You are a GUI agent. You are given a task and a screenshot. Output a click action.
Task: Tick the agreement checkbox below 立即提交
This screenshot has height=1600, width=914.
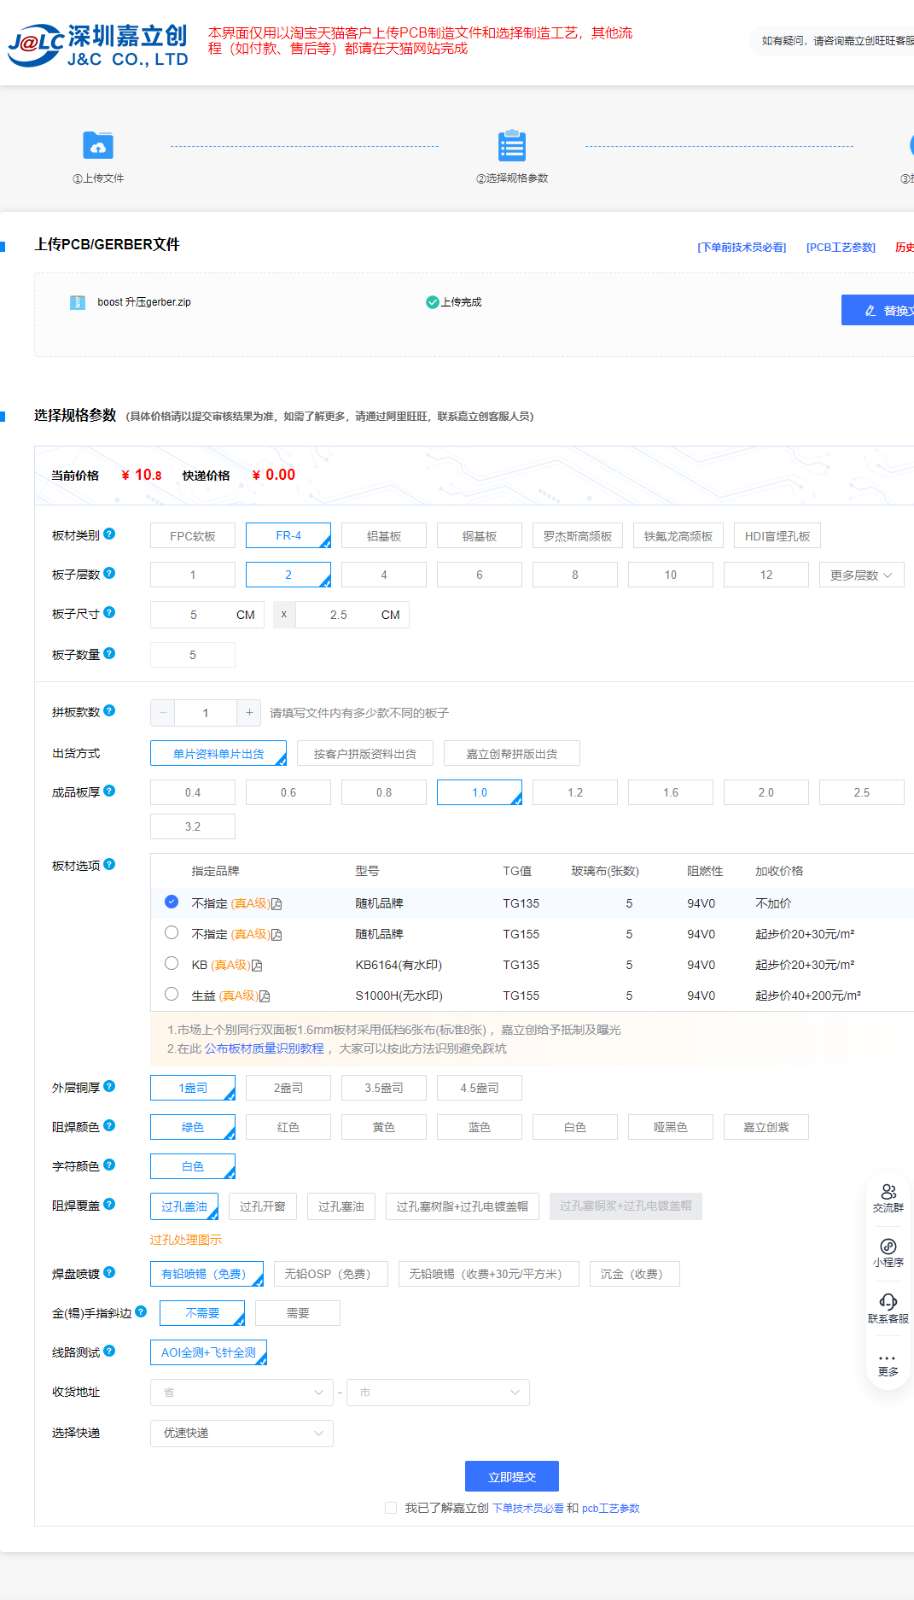click(x=391, y=1508)
